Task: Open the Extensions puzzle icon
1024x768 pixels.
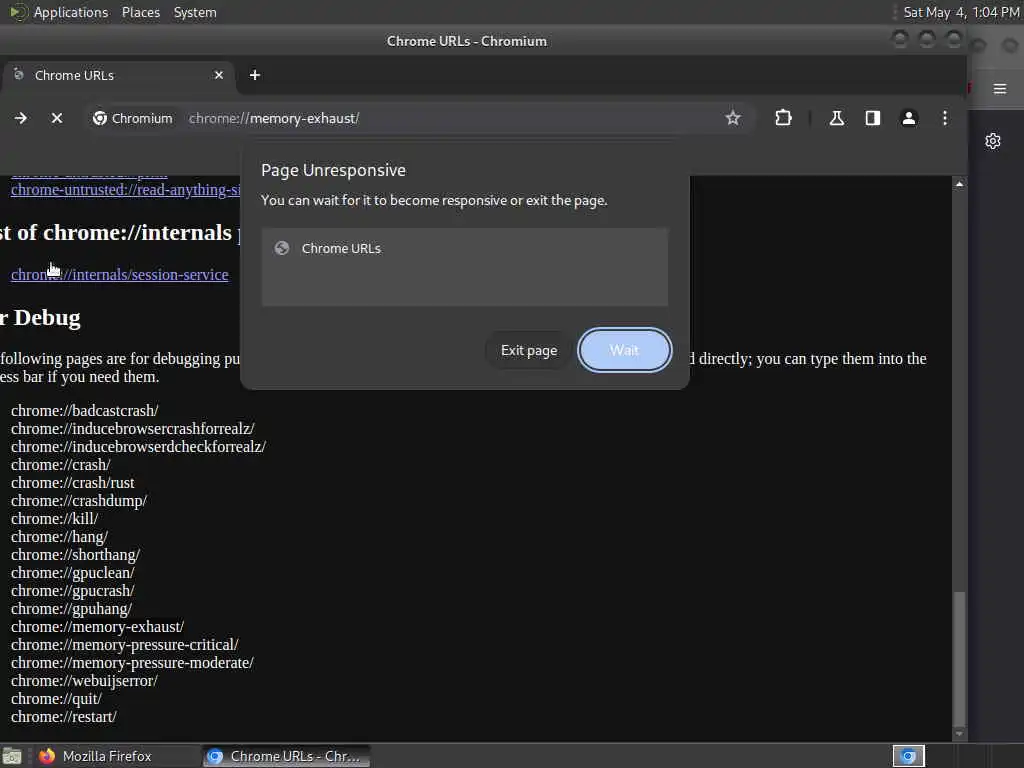Action: tap(783, 118)
